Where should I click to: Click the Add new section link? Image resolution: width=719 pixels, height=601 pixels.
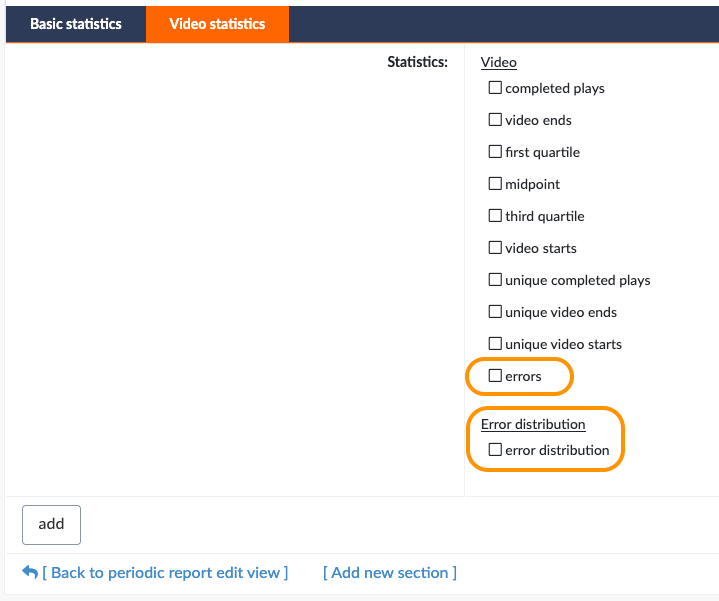(x=390, y=573)
